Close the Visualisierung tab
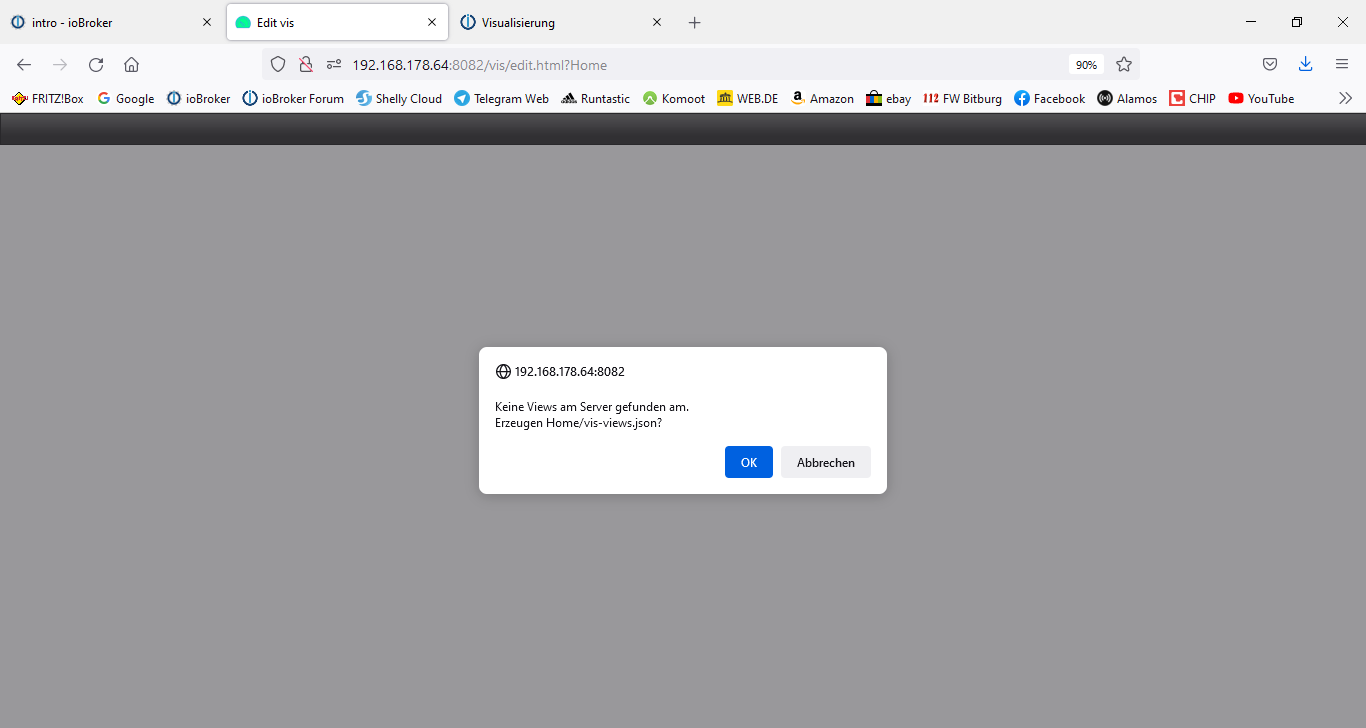 click(657, 22)
